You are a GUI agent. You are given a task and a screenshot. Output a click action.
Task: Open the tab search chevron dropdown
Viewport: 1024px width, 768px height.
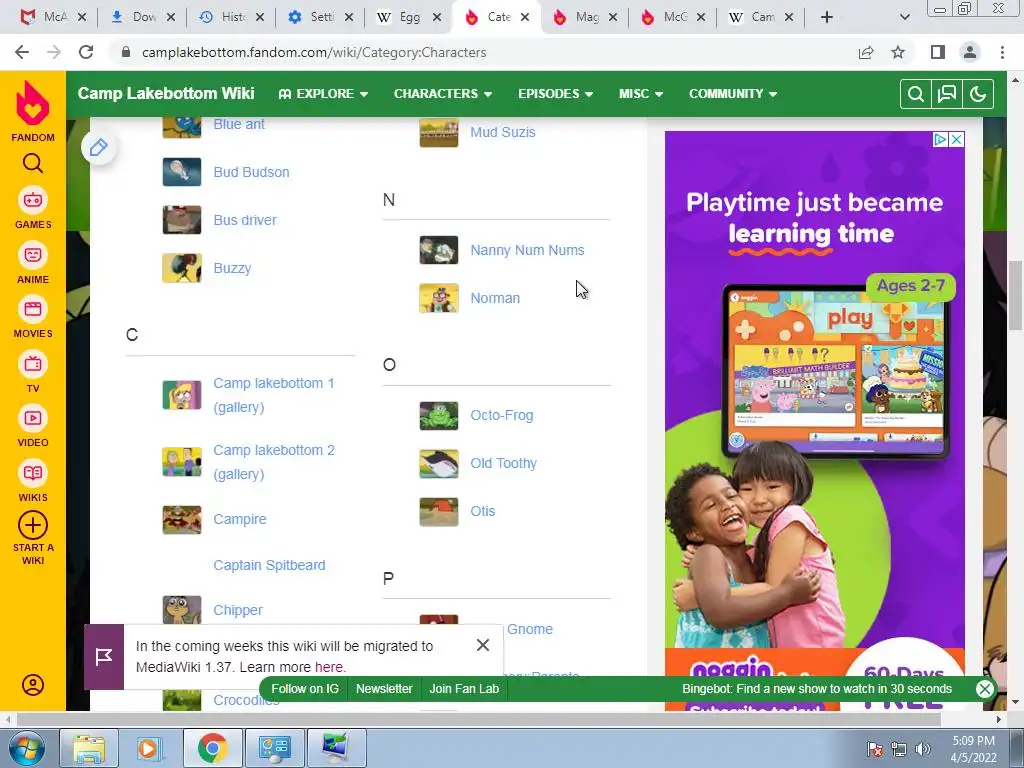click(904, 18)
